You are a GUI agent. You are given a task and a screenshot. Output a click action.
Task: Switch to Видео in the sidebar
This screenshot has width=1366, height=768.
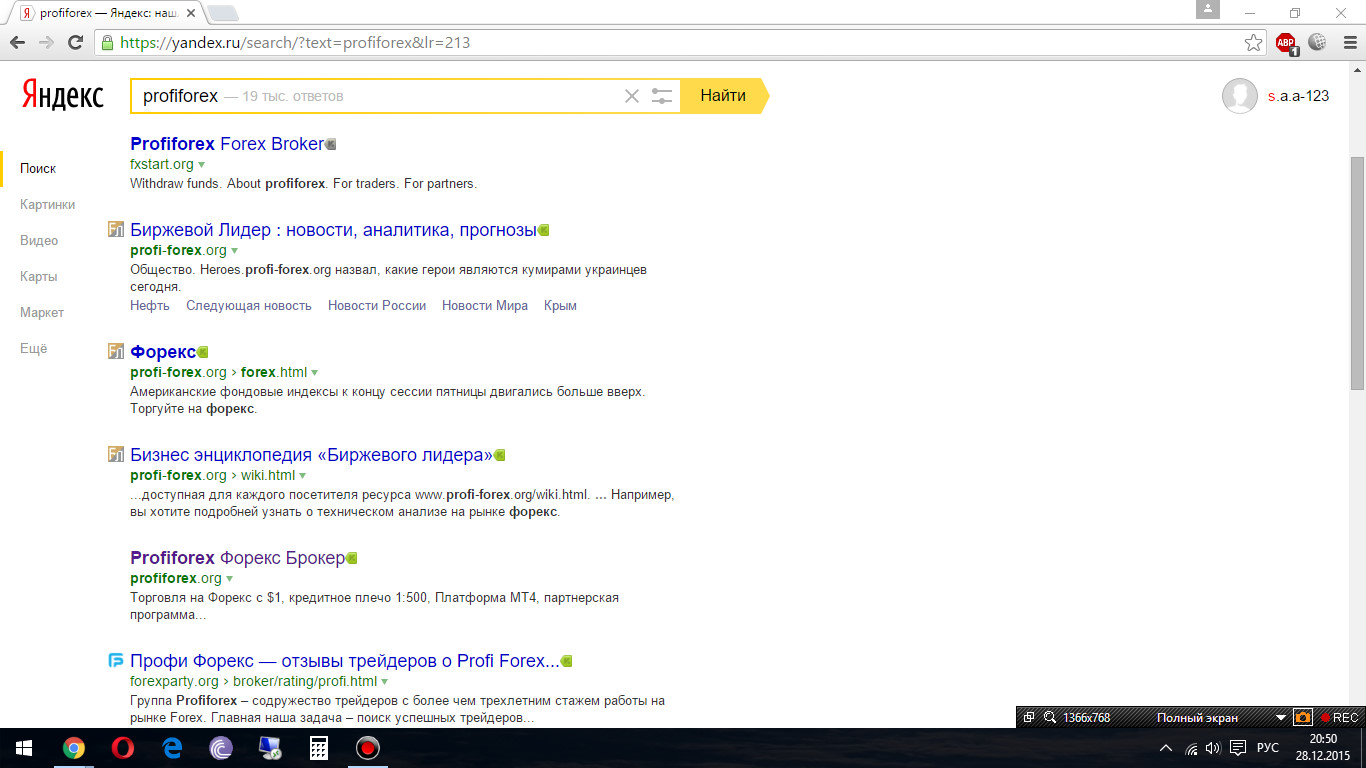tap(39, 240)
